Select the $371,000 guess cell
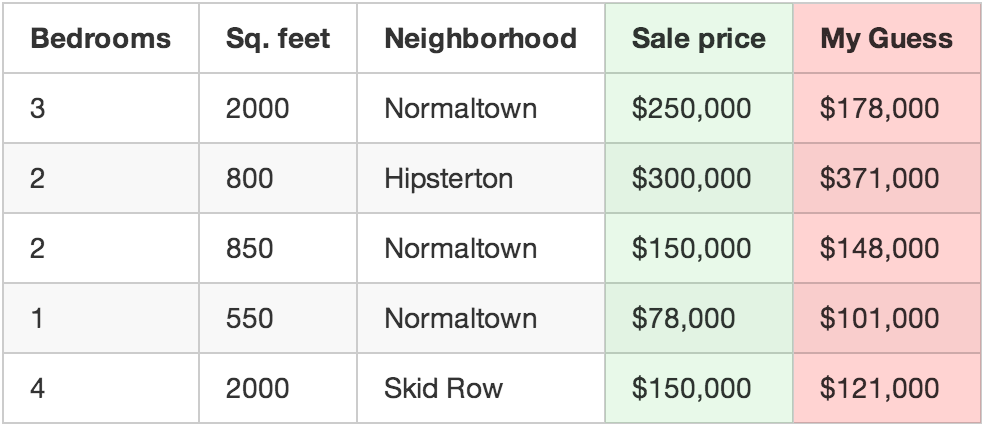 879,179
